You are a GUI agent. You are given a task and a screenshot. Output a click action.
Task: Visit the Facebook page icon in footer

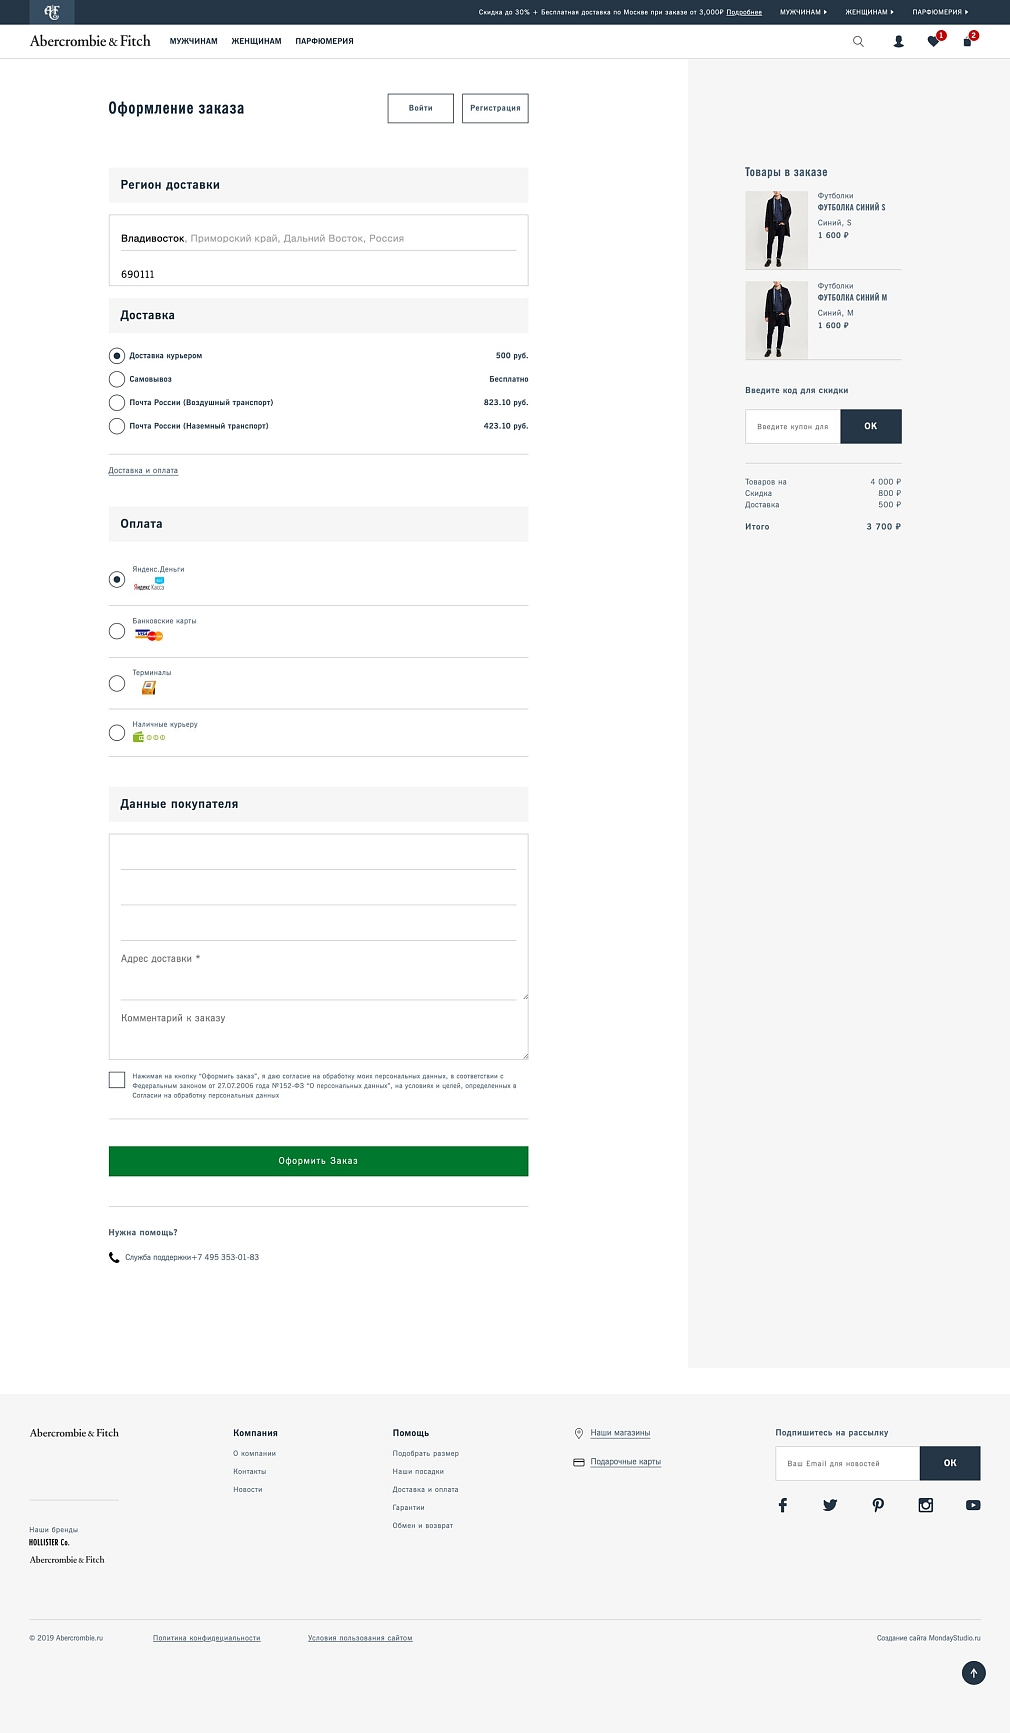tap(783, 1505)
